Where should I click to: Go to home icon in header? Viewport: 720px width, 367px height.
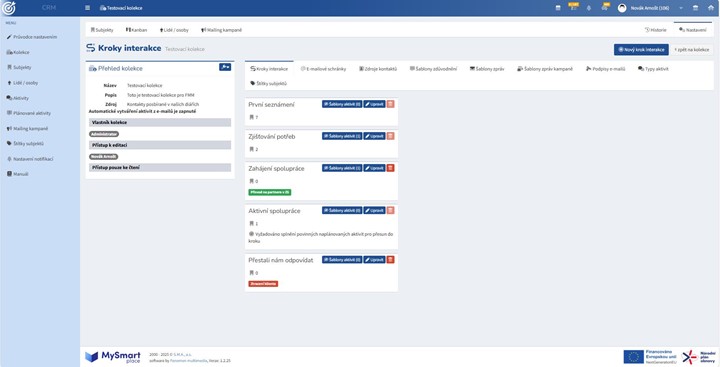point(710,8)
